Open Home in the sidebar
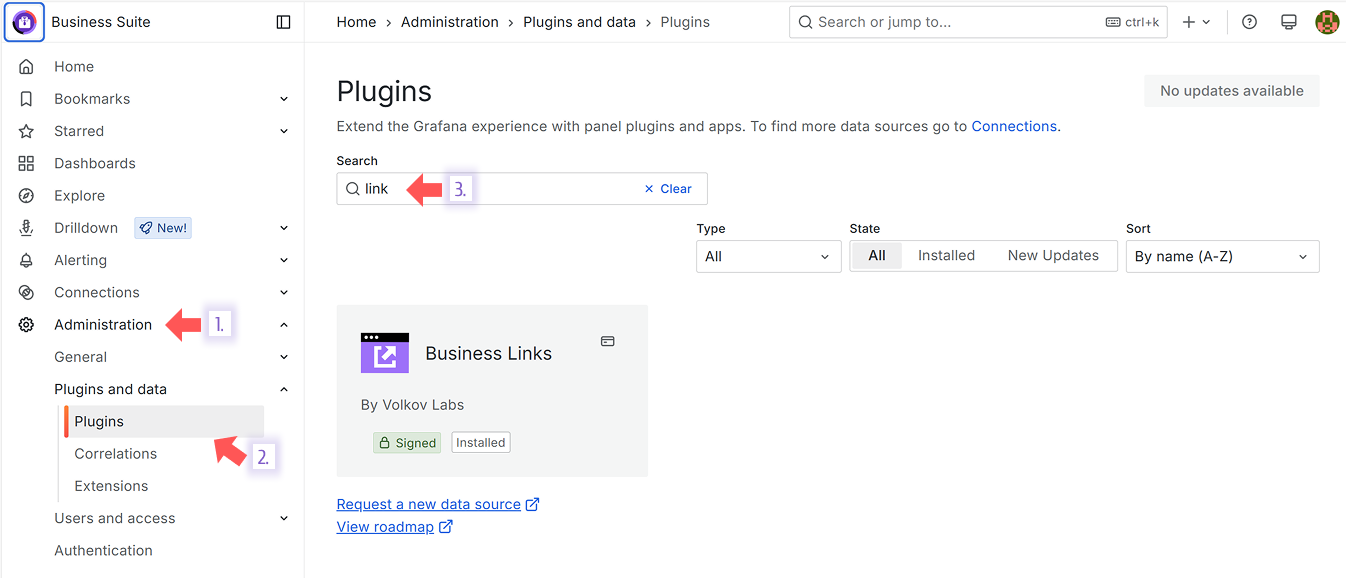This screenshot has height=578, width=1346. coord(74,67)
